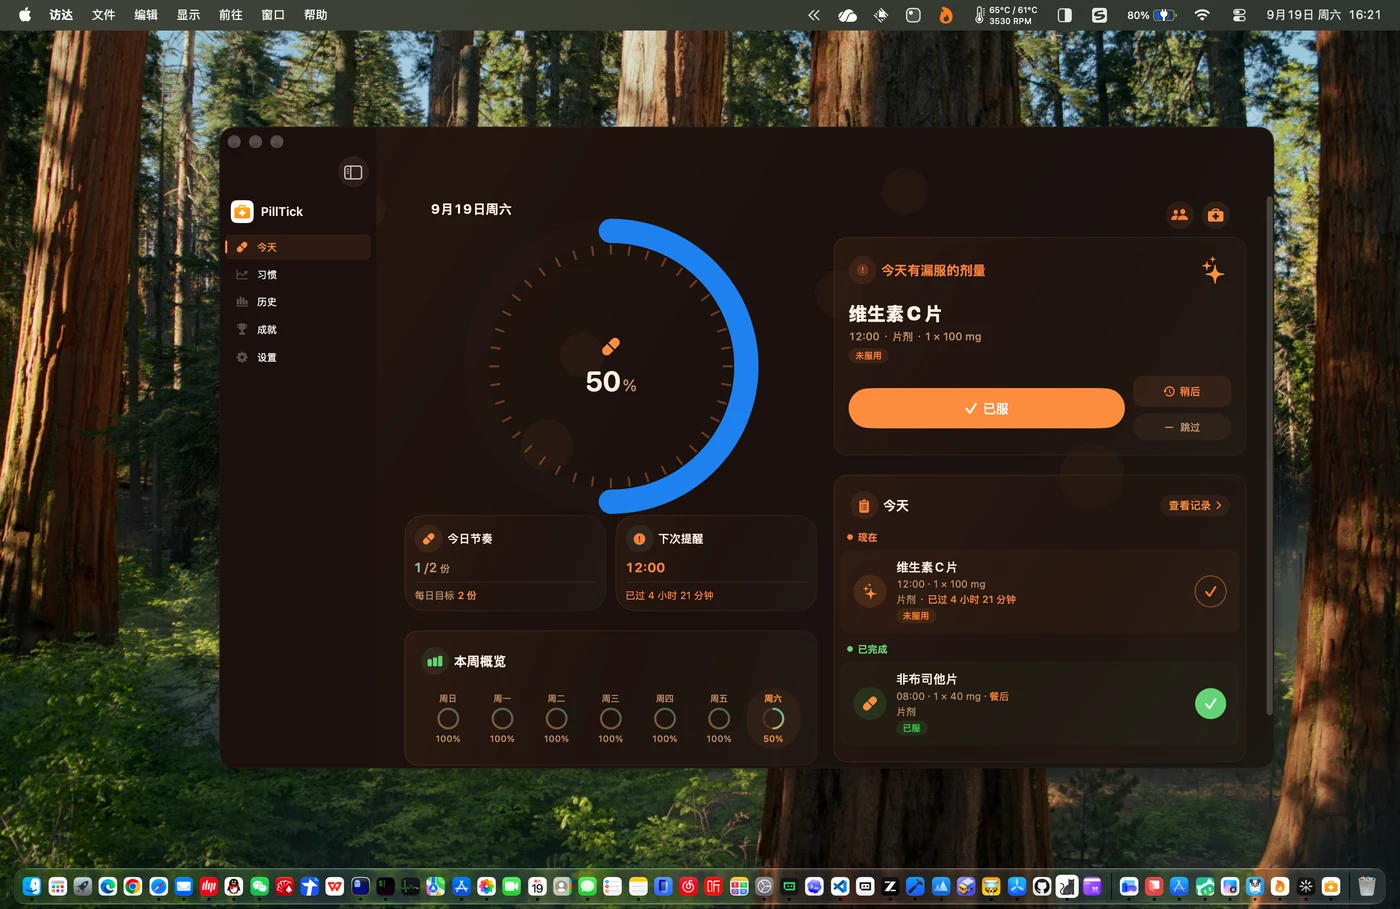The height and width of the screenshot is (909, 1400).
Task: Click the 周五 100% ring in 本周概览
Action: (x=719, y=719)
